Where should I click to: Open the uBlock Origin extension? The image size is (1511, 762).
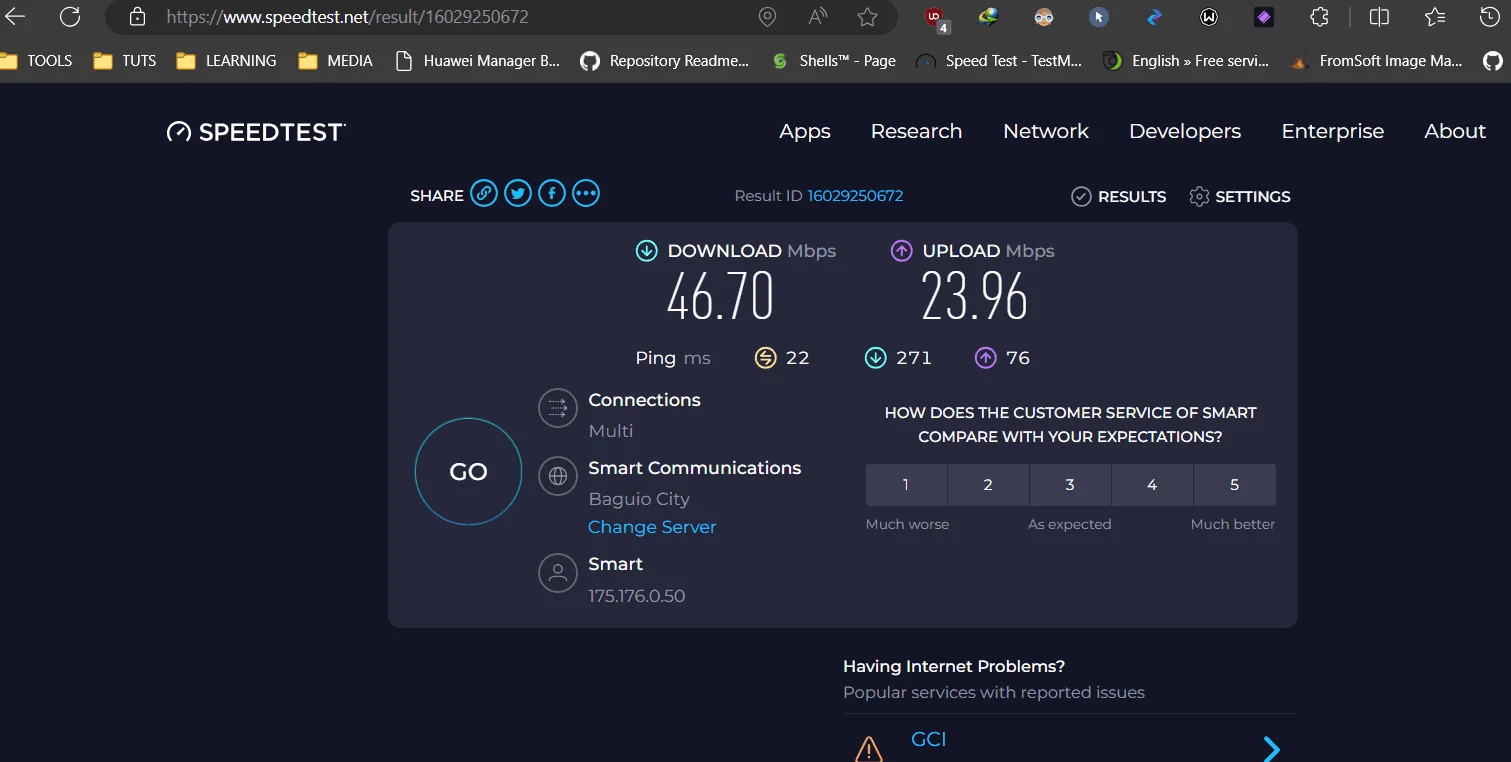click(x=936, y=17)
